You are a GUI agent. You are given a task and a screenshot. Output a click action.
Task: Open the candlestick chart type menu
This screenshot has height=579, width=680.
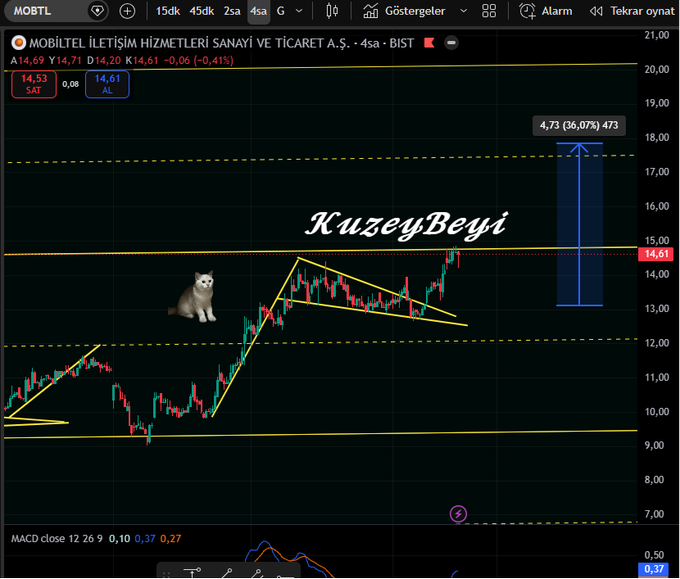coord(332,11)
